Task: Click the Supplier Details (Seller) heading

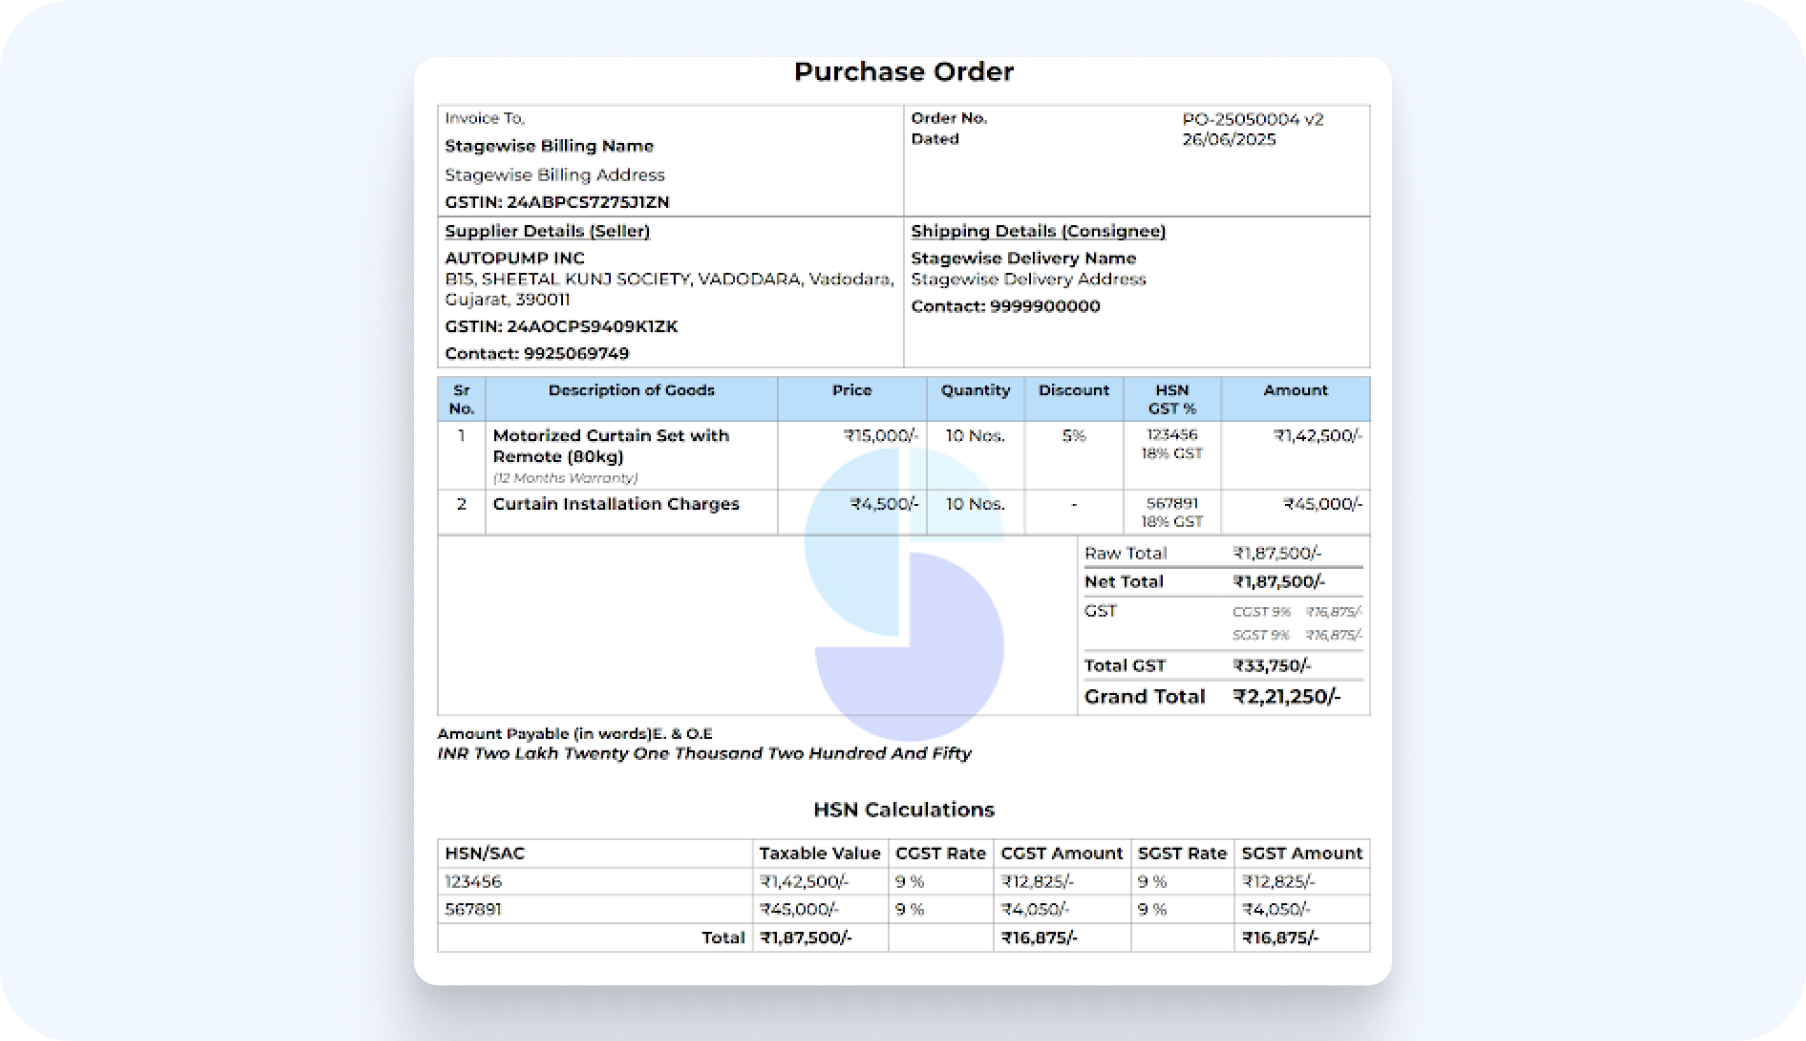Action: tap(547, 231)
